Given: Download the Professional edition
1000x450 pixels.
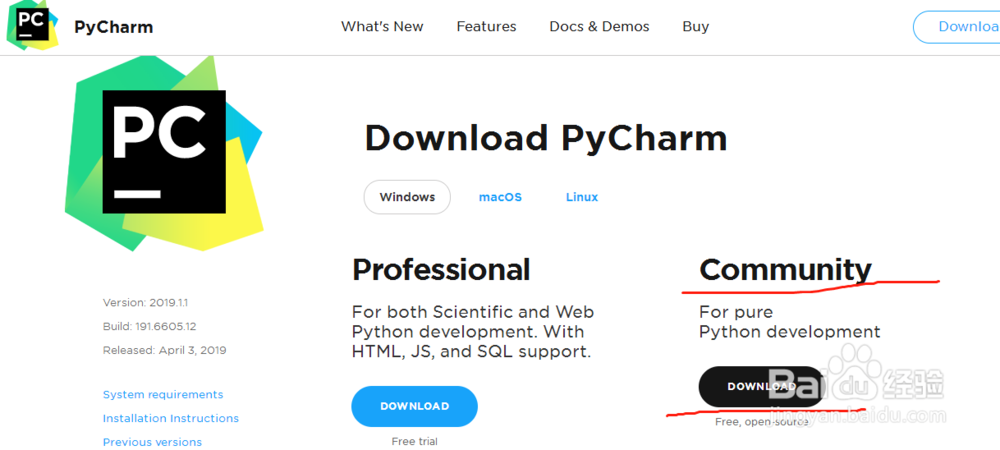Looking at the screenshot, I should (x=414, y=406).
